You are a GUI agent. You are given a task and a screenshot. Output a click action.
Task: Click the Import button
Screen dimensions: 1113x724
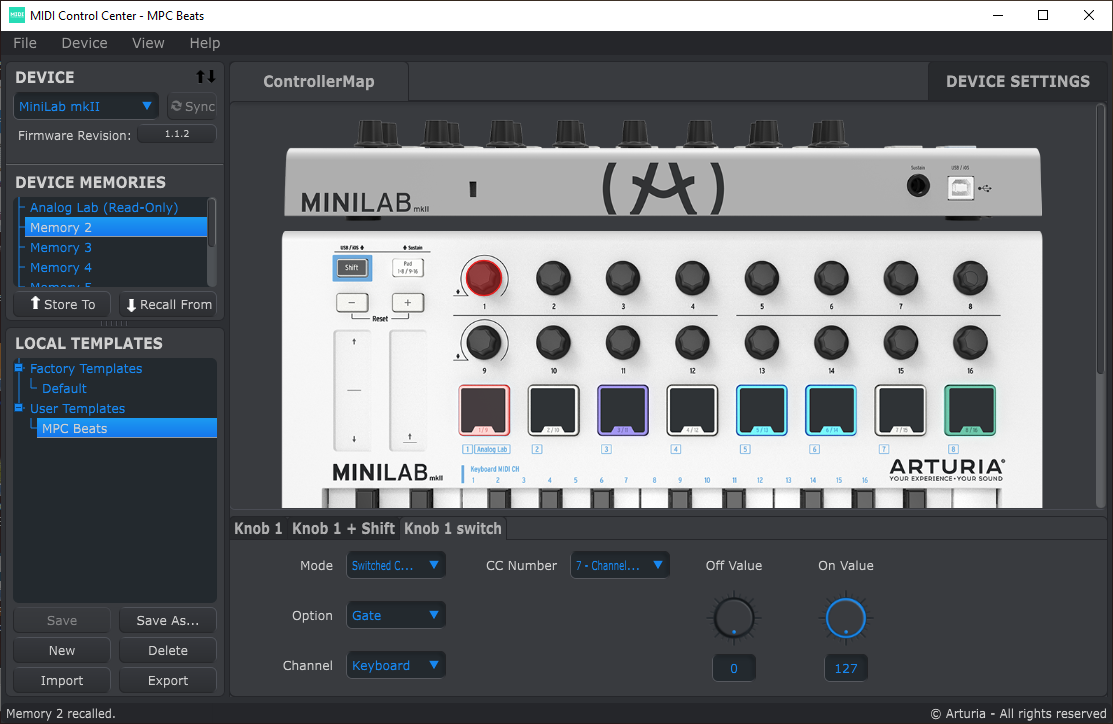click(x=62, y=680)
